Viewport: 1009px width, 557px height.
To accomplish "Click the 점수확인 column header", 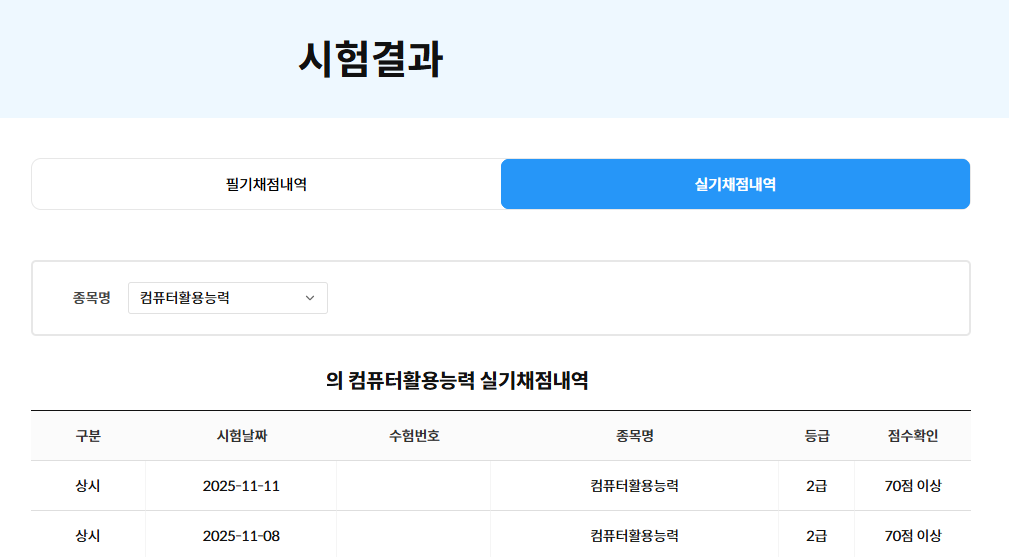I will 912,436.
